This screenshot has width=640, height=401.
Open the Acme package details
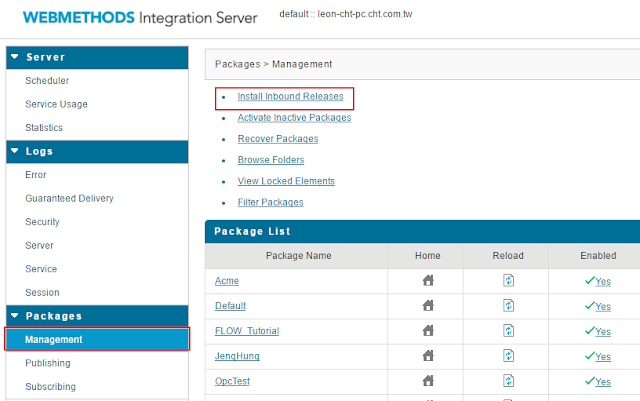pyautogui.click(x=227, y=281)
